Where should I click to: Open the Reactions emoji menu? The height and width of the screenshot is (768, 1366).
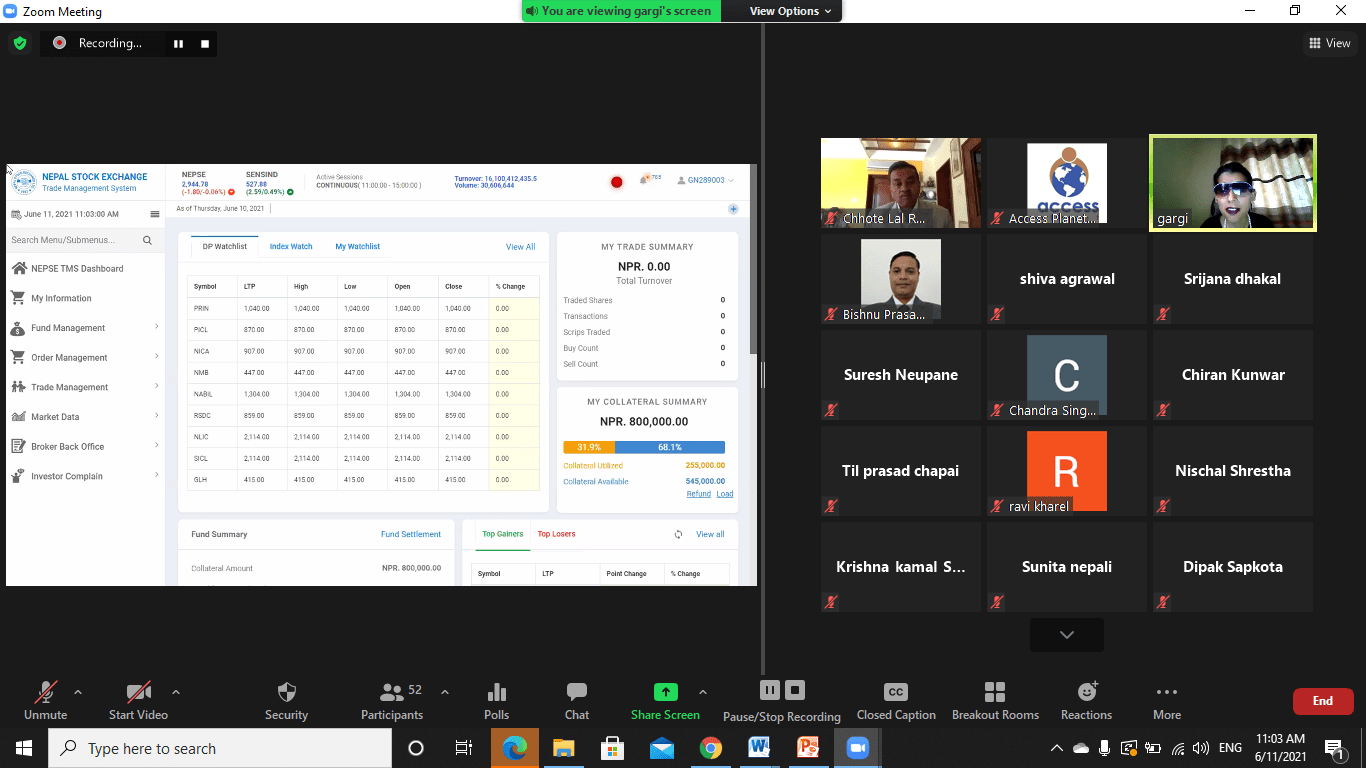(x=1086, y=692)
